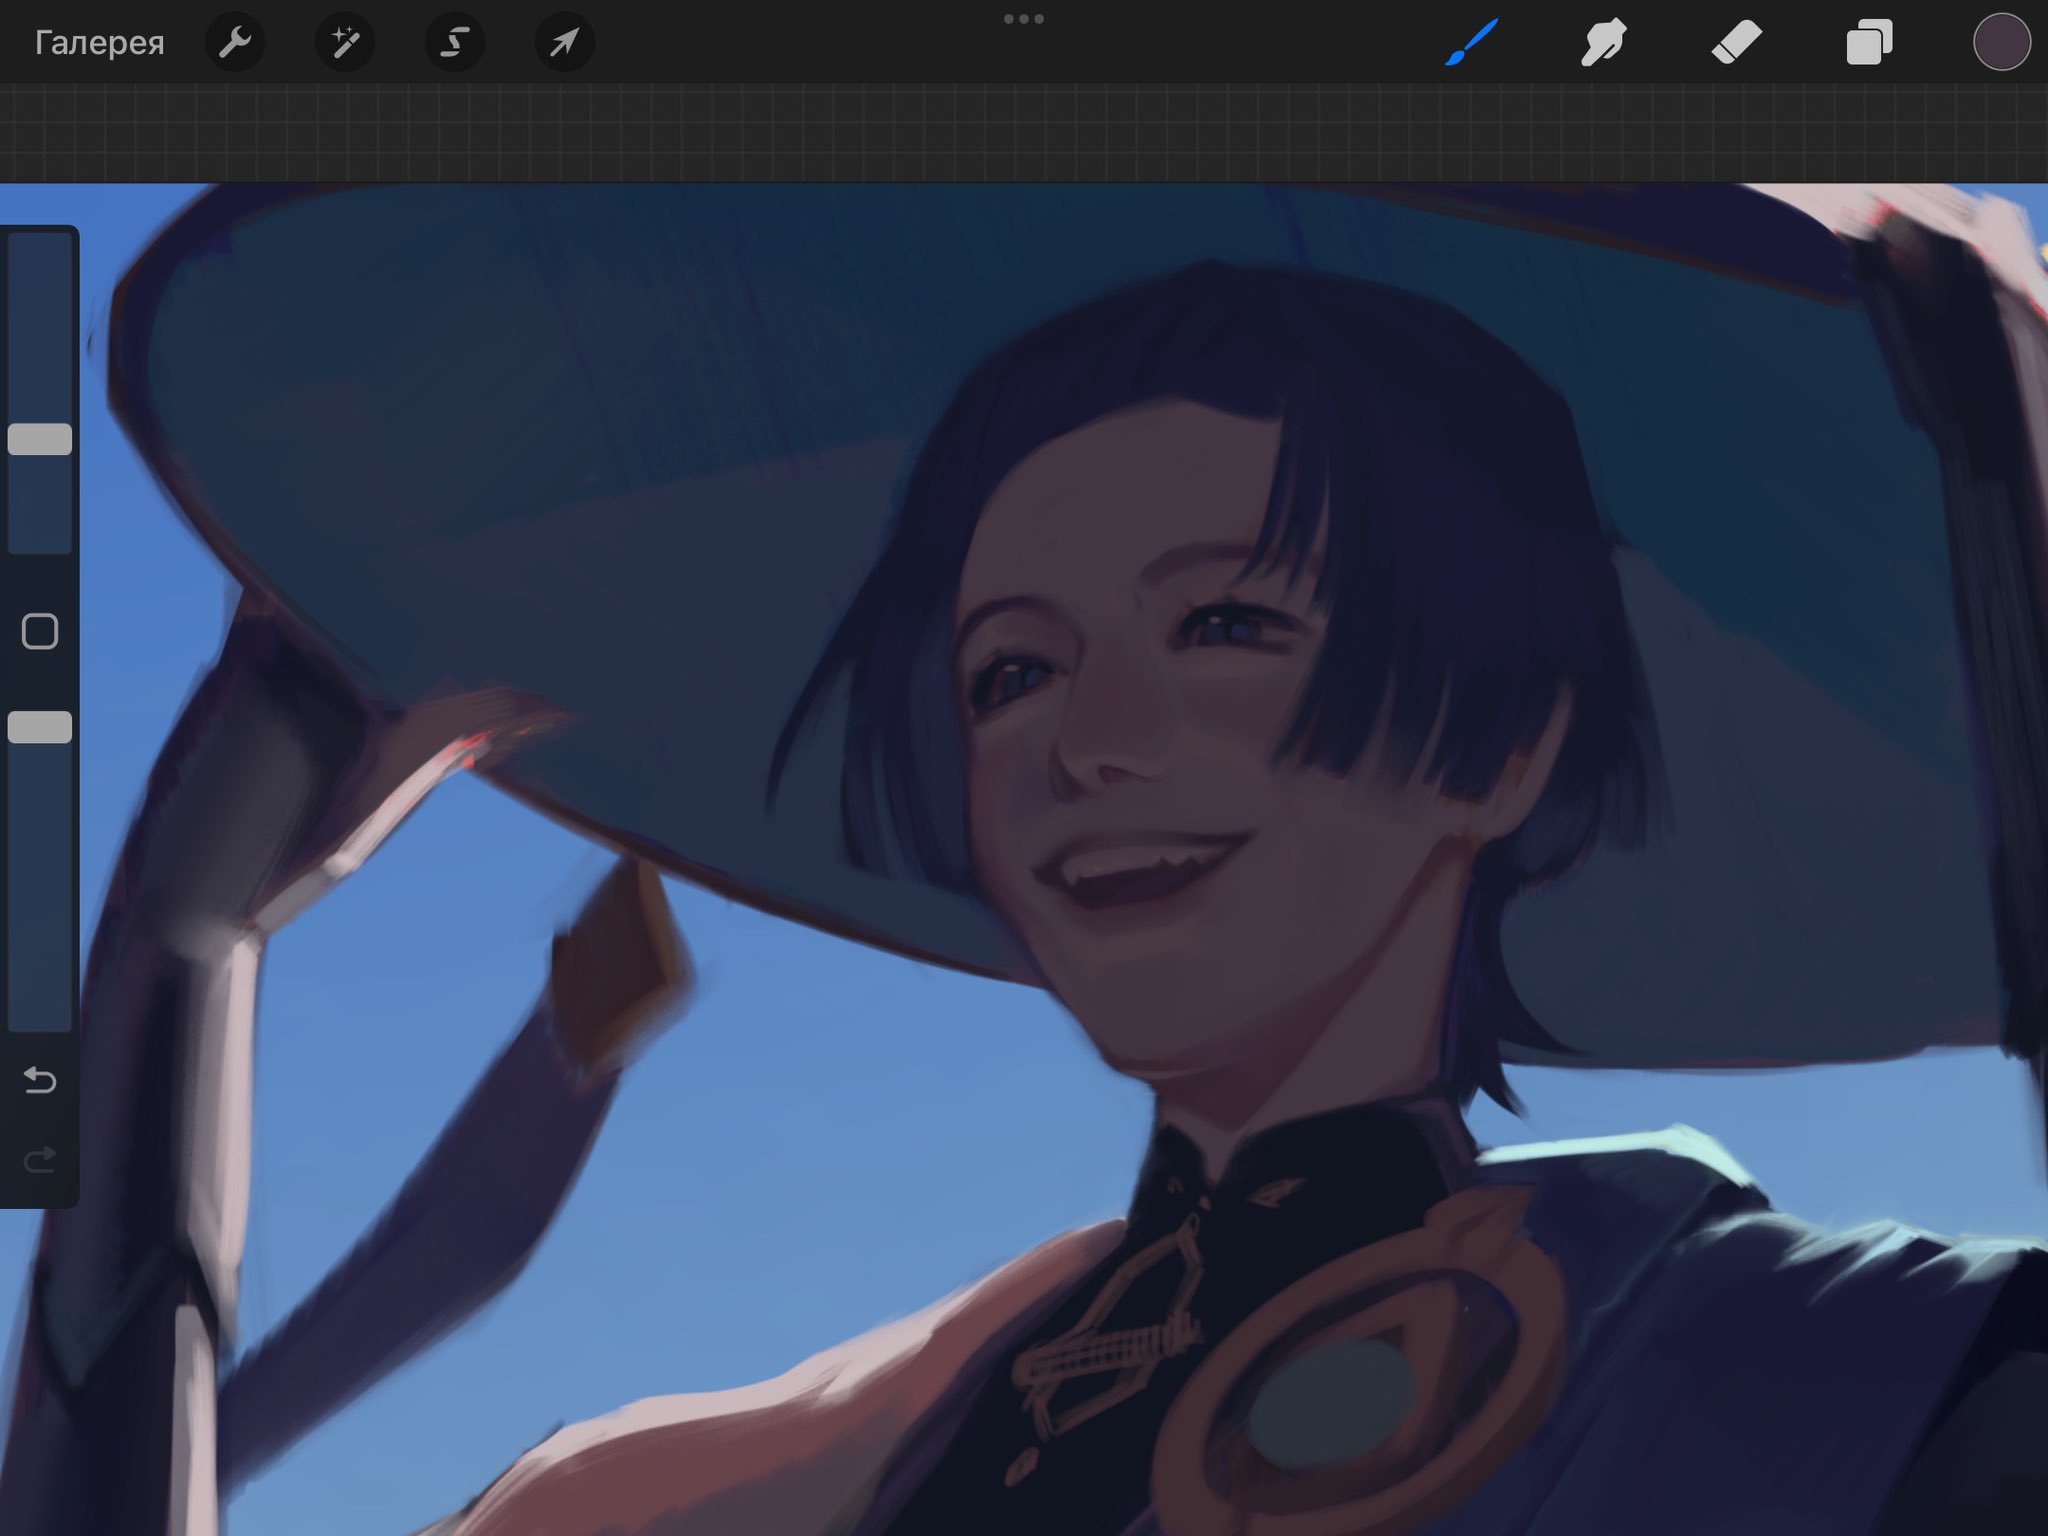Open the Adjustments magic wand menu
Screen dimensions: 2048x1536
pyautogui.click(x=345, y=43)
